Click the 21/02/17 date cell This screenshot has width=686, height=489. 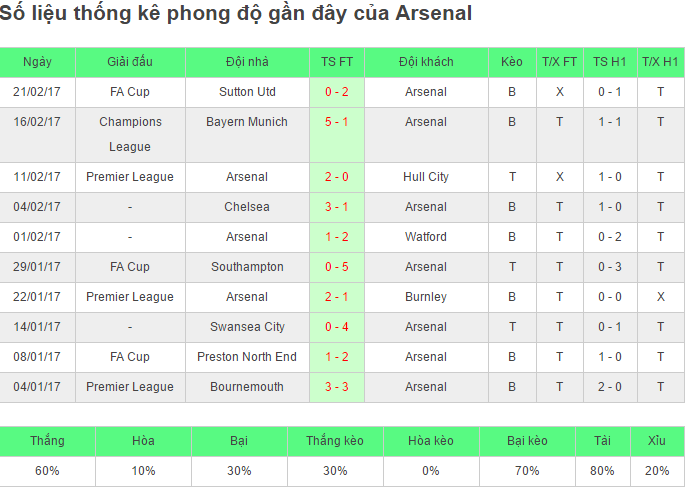(37, 92)
